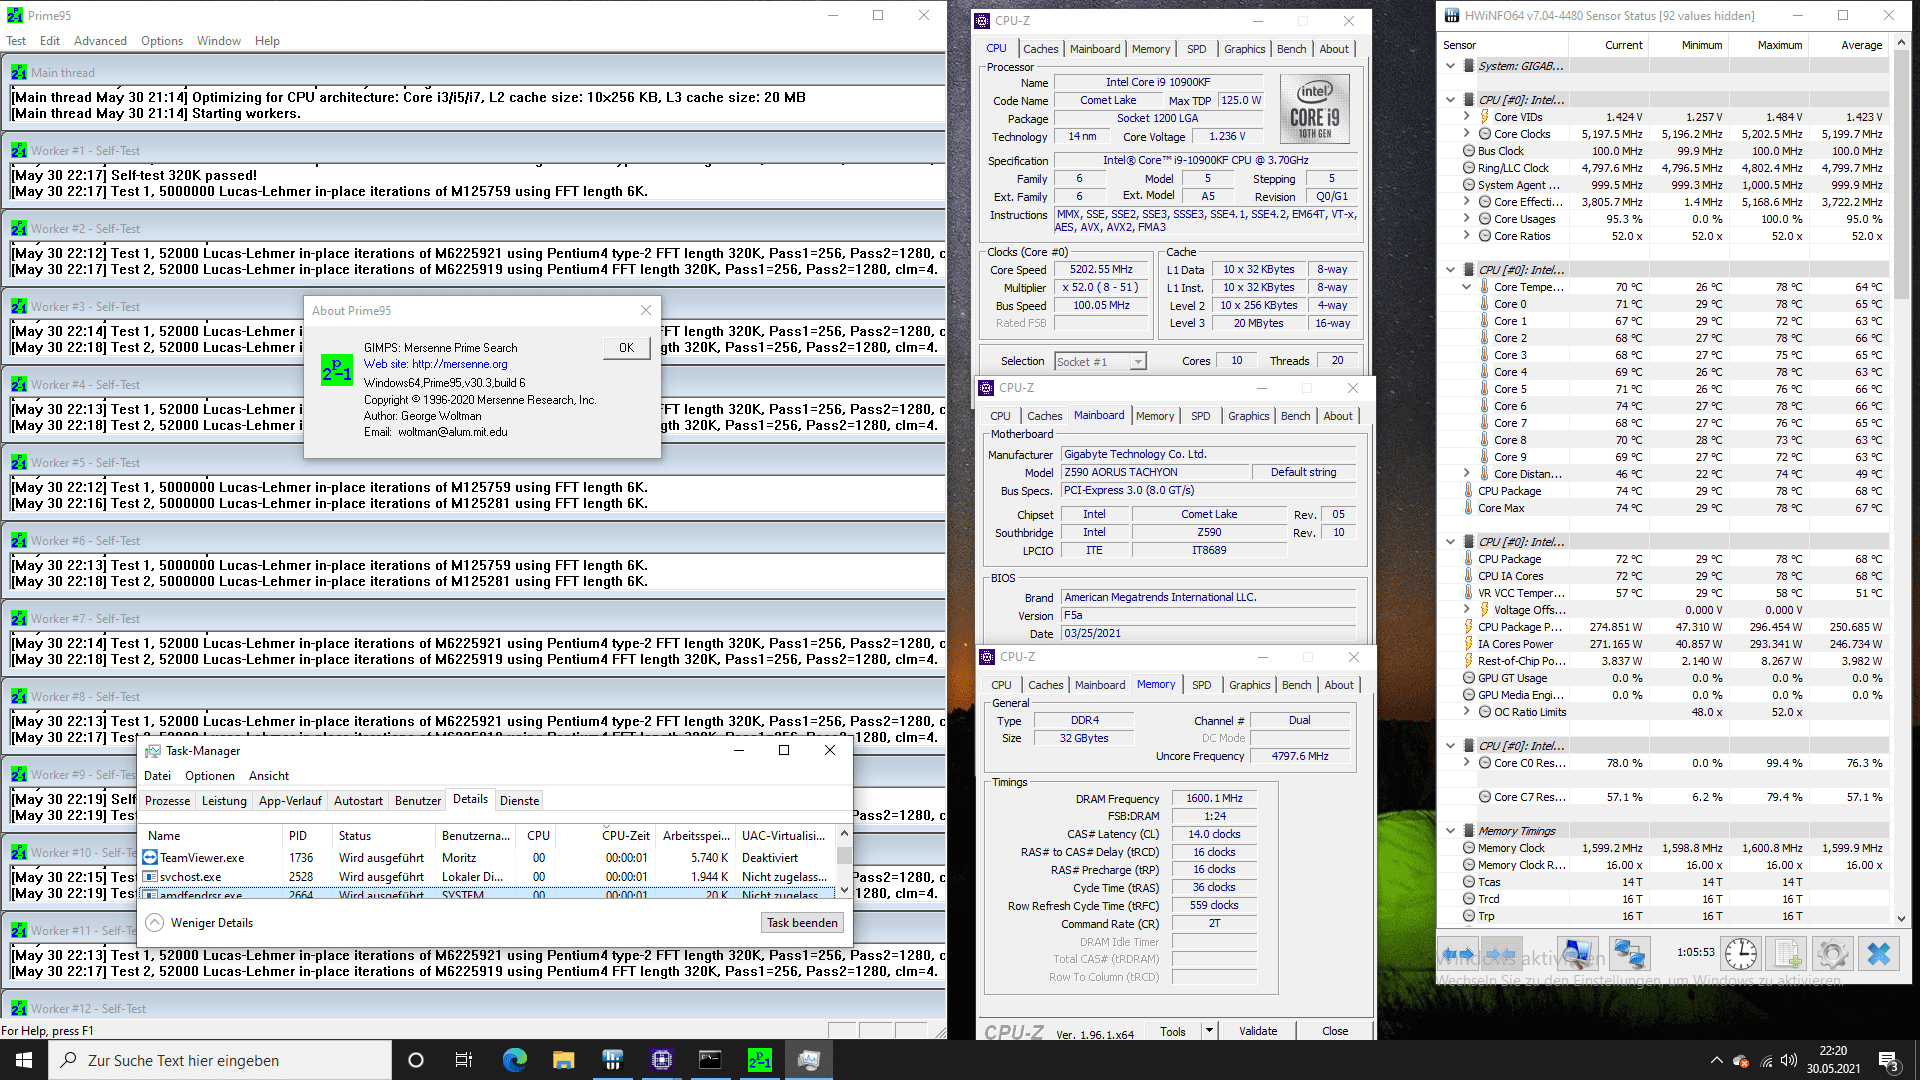Expand Core Ratios row in HWiNFO
Screen dimensions: 1920x1080
1466,236
